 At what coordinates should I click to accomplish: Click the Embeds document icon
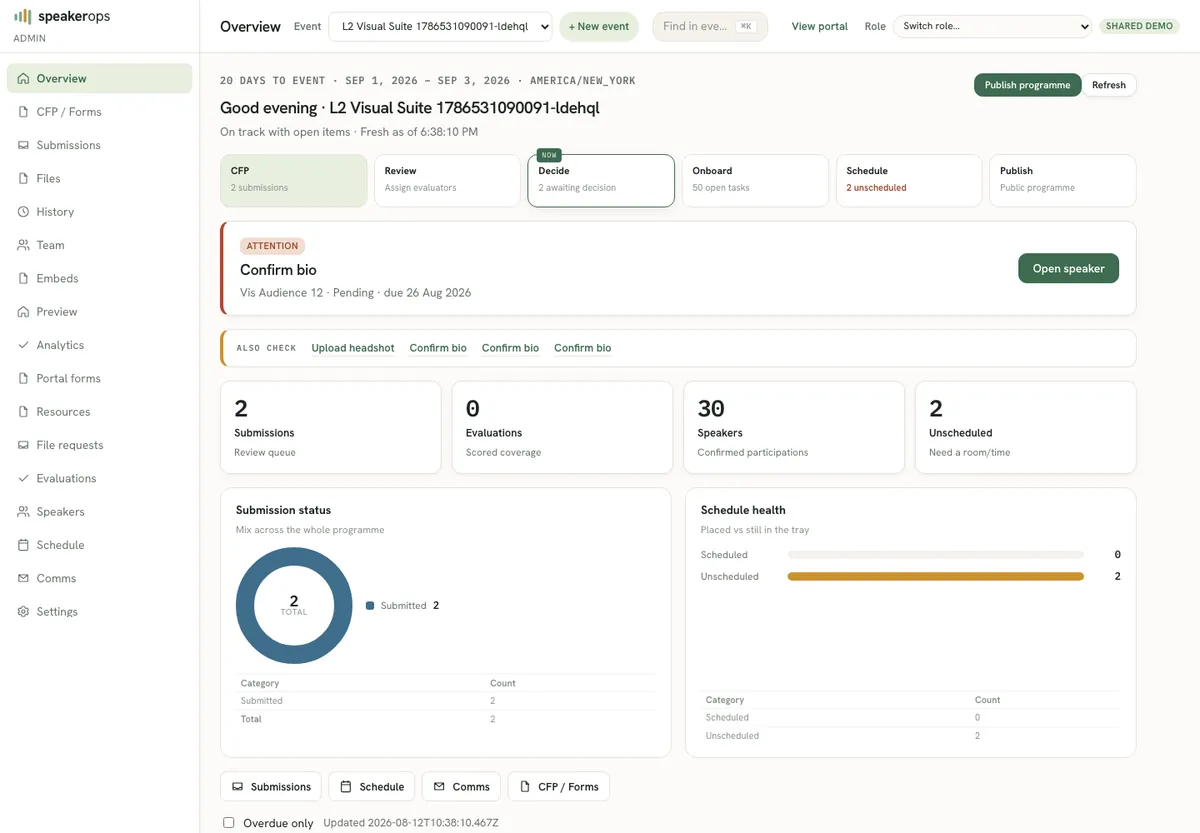click(23, 278)
